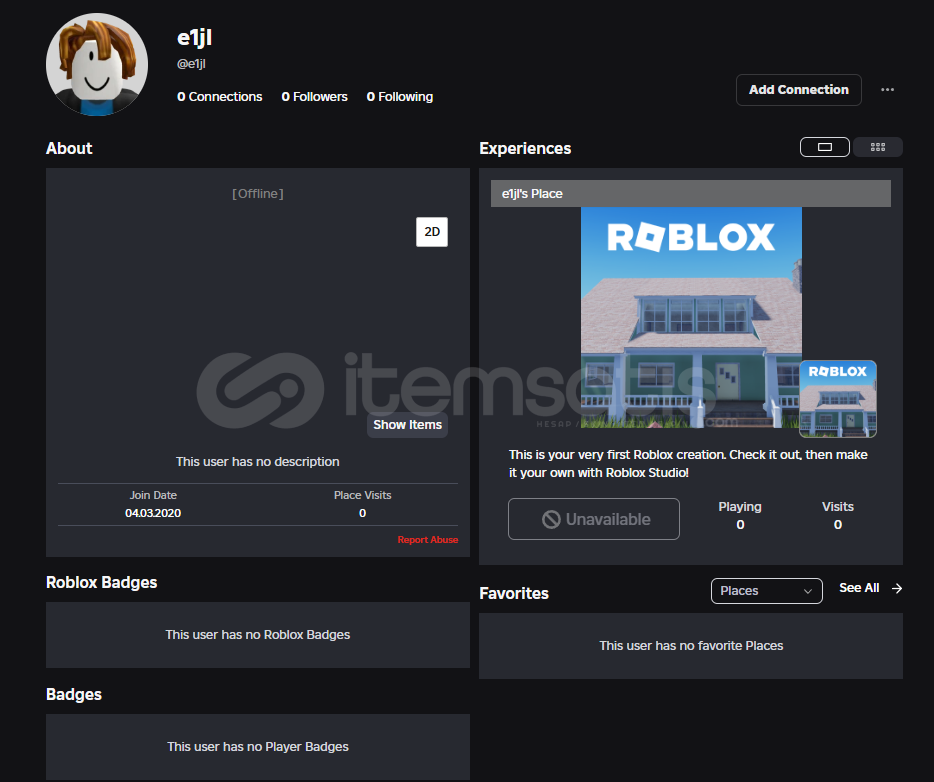Click the first Roblox creation description text
The width and height of the screenshot is (934, 782).
coord(688,463)
